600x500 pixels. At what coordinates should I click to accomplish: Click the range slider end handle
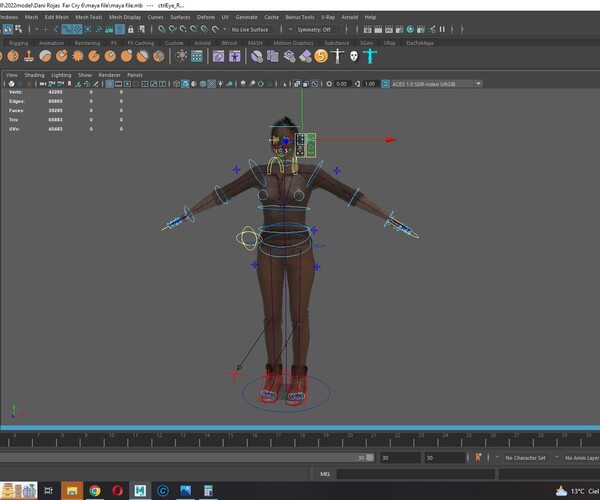pos(370,457)
